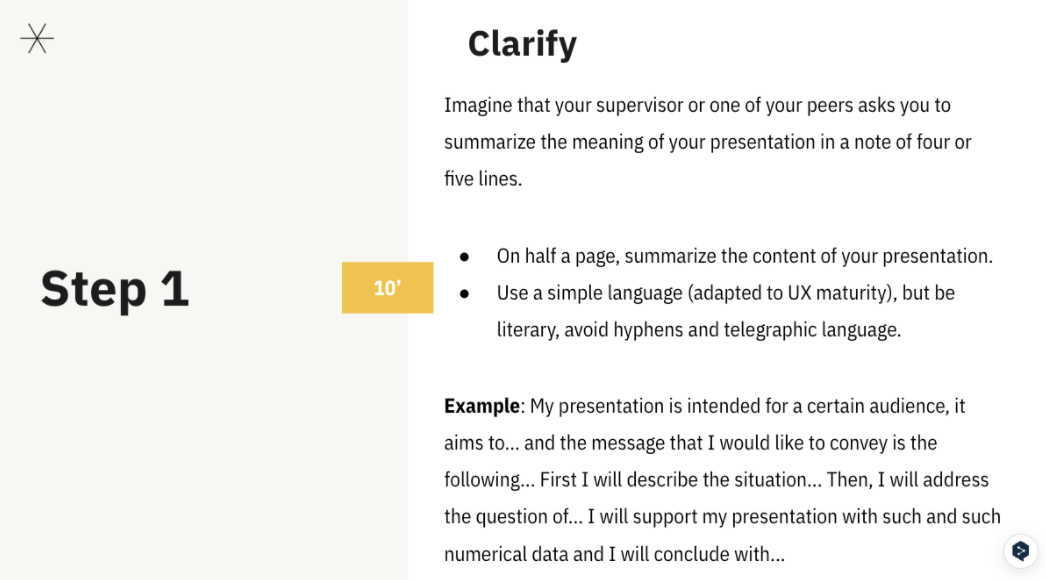Click the 'Use a simple language' bullet line
This screenshot has height=580, width=1046.
coord(725,293)
